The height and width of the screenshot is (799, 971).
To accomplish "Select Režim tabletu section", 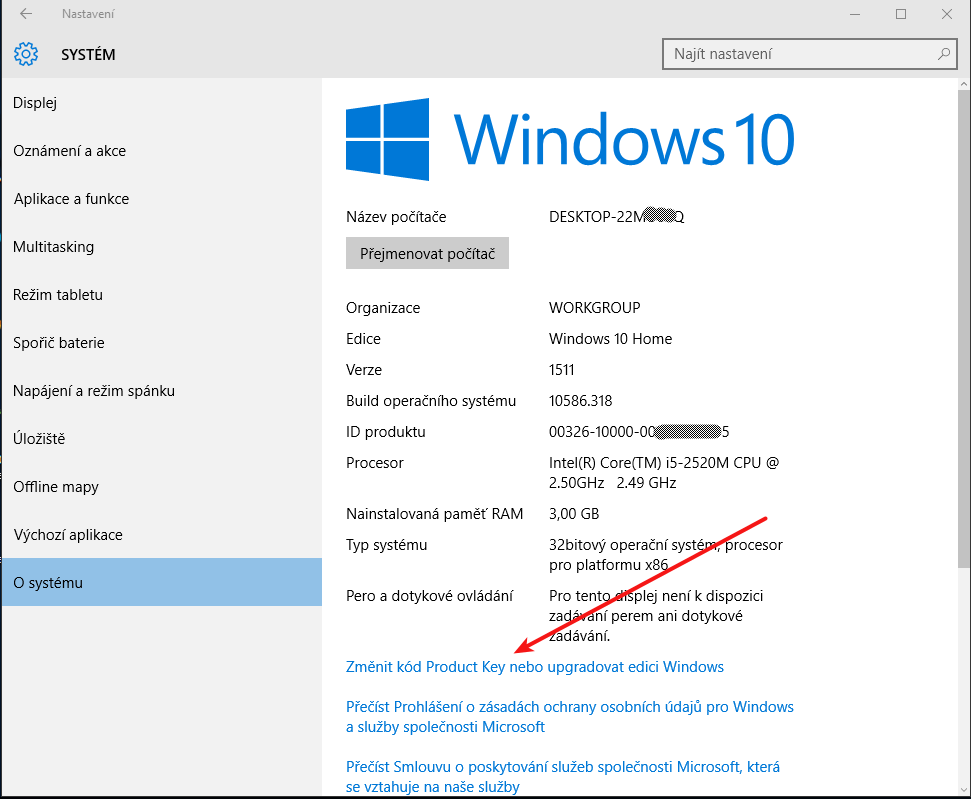I will pyautogui.click(x=58, y=295).
